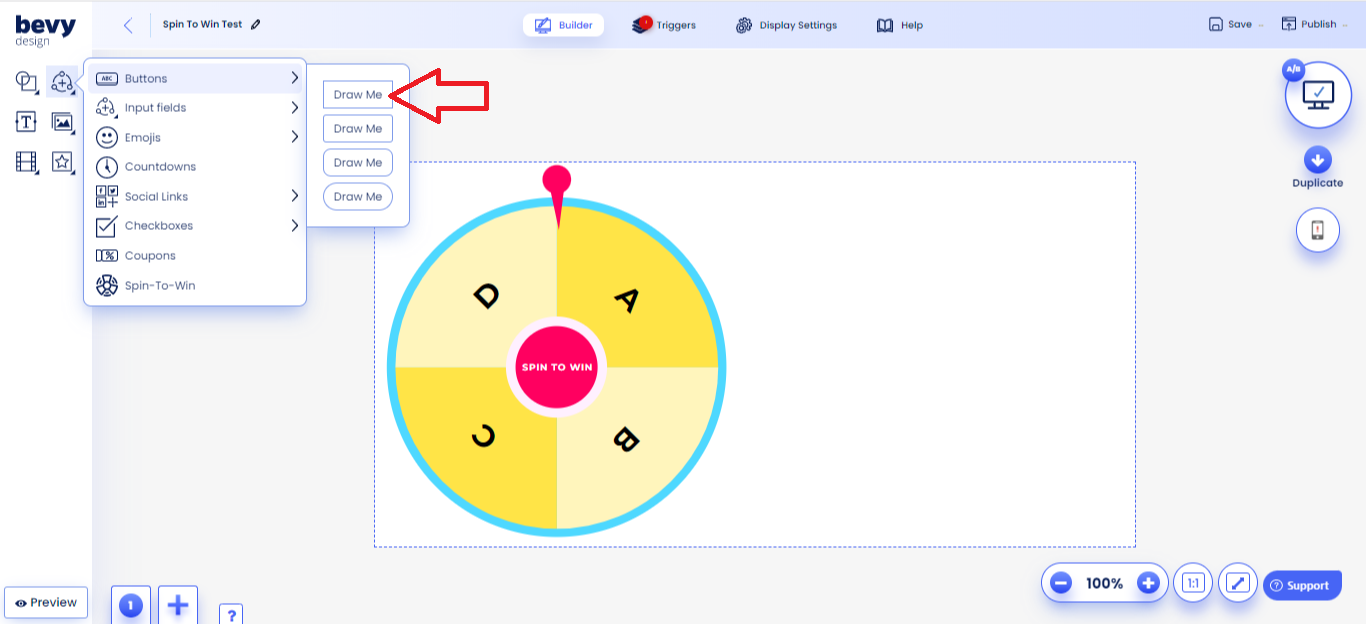Image resolution: width=1366 pixels, height=624 pixels.
Task: Select the Text tool in the left toolbar
Action: click(25, 121)
